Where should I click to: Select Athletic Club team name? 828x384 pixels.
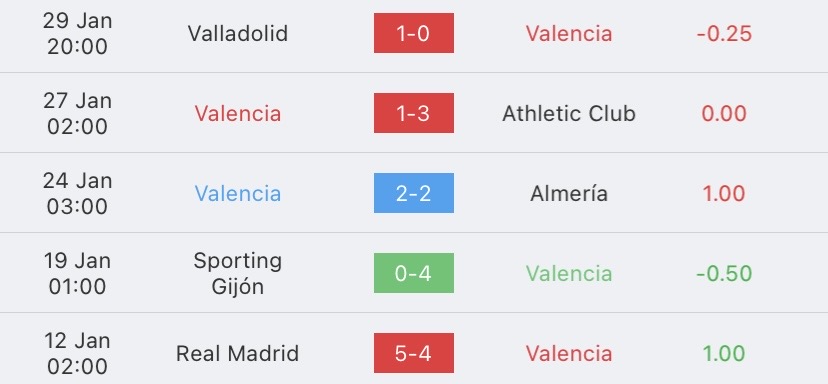(569, 114)
